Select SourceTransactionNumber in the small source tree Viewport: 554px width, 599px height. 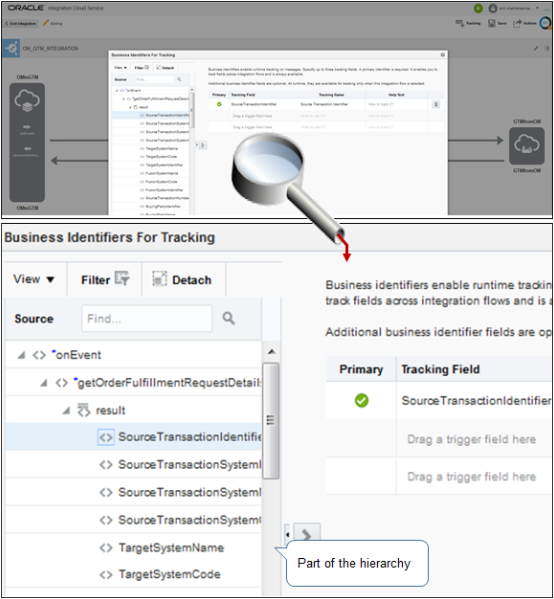coord(167,198)
